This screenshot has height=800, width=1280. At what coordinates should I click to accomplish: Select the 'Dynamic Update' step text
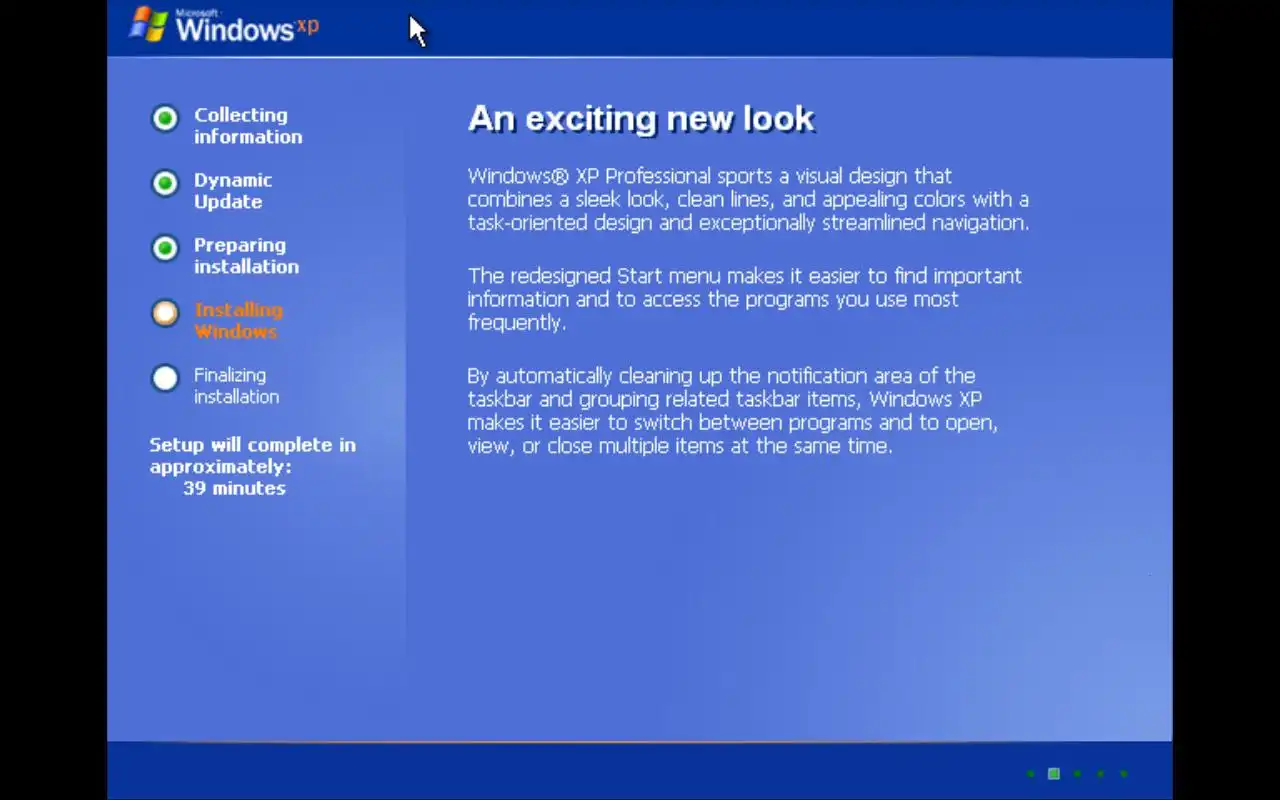pos(232,191)
